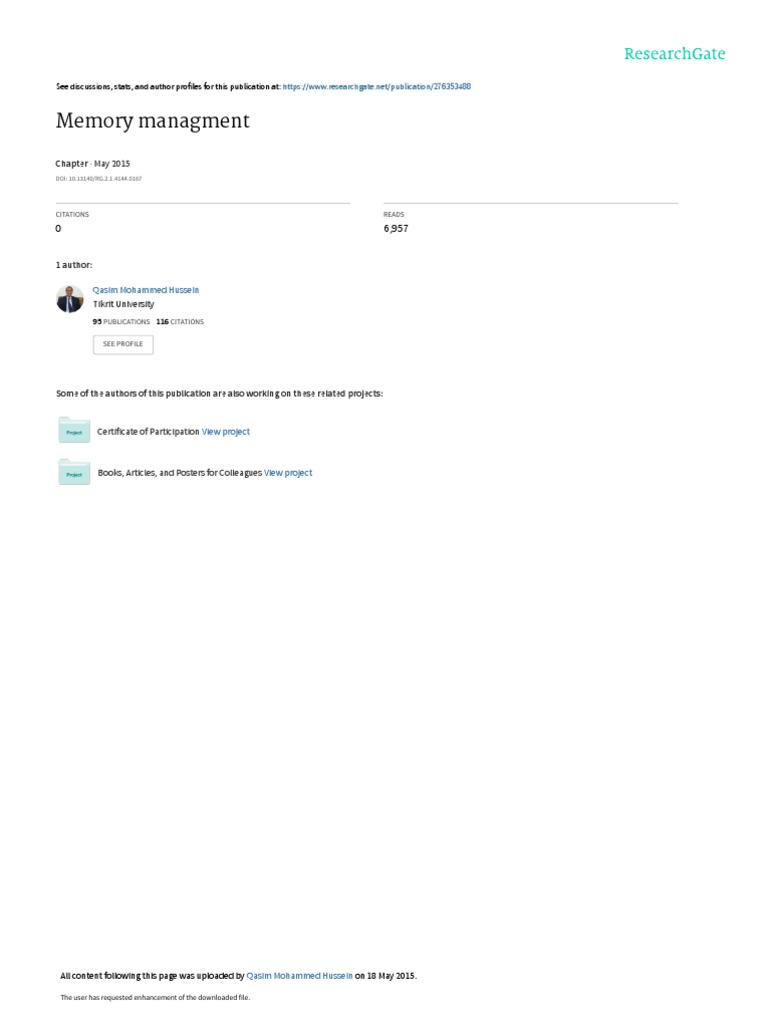Screen dimensions: 768x1024
Task: Select the Tikrit University affiliation text
Action: click(x=123, y=304)
